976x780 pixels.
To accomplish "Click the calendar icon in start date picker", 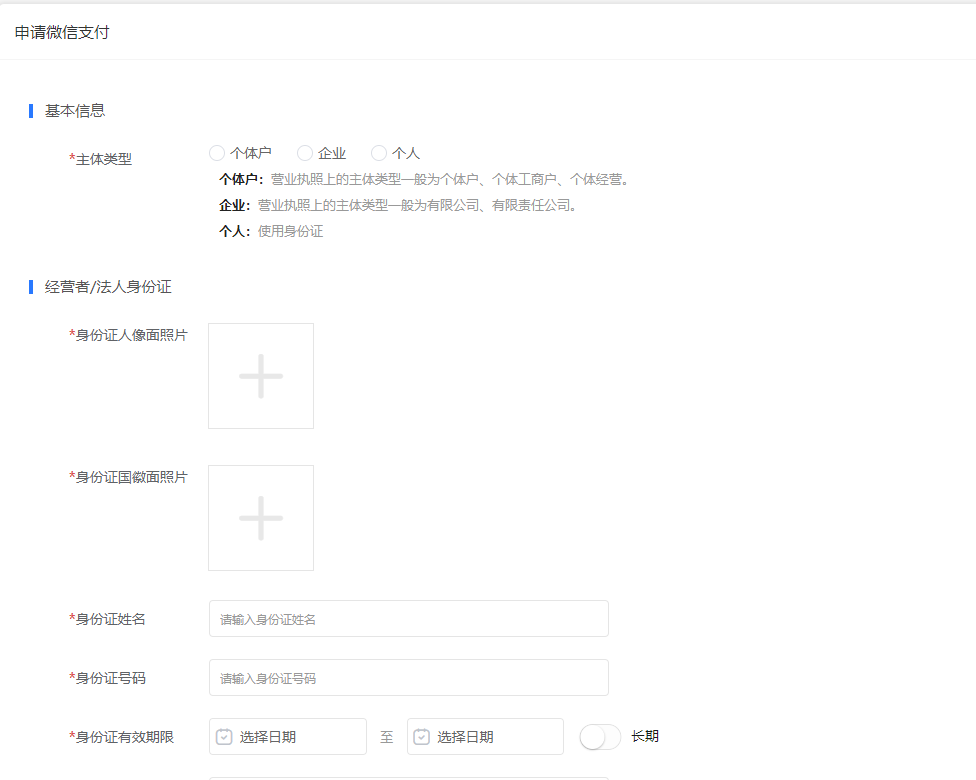I will [224, 737].
